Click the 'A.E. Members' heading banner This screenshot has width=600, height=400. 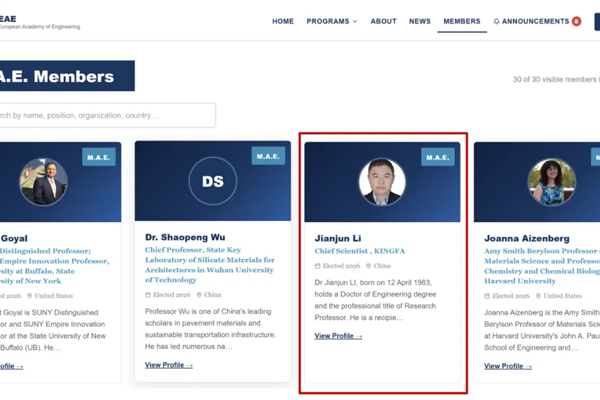67,76
